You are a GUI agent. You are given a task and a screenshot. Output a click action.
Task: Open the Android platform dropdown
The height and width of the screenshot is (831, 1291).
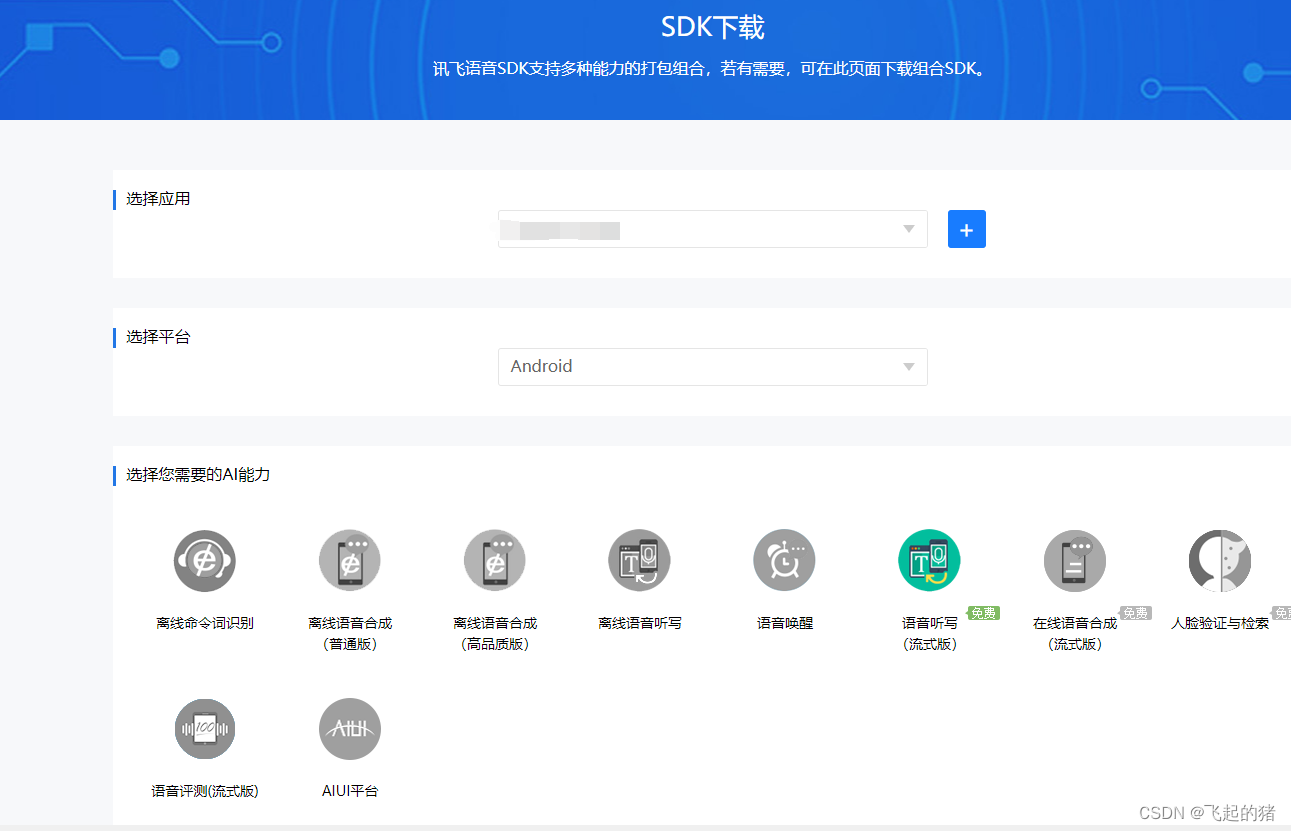point(713,367)
